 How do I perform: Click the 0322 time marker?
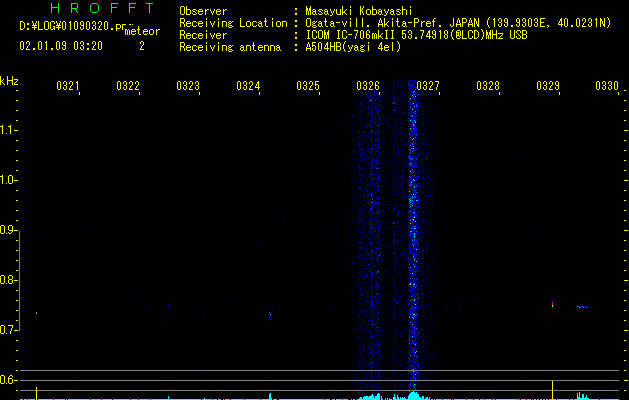(128, 85)
